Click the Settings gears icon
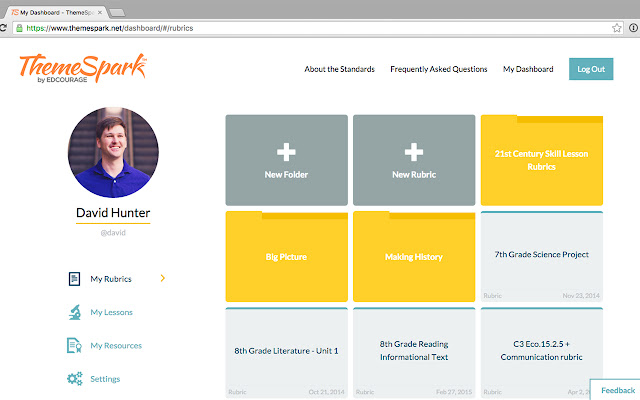Image resolution: width=640 pixels, height=400 pixels. [x=75, y=379]
